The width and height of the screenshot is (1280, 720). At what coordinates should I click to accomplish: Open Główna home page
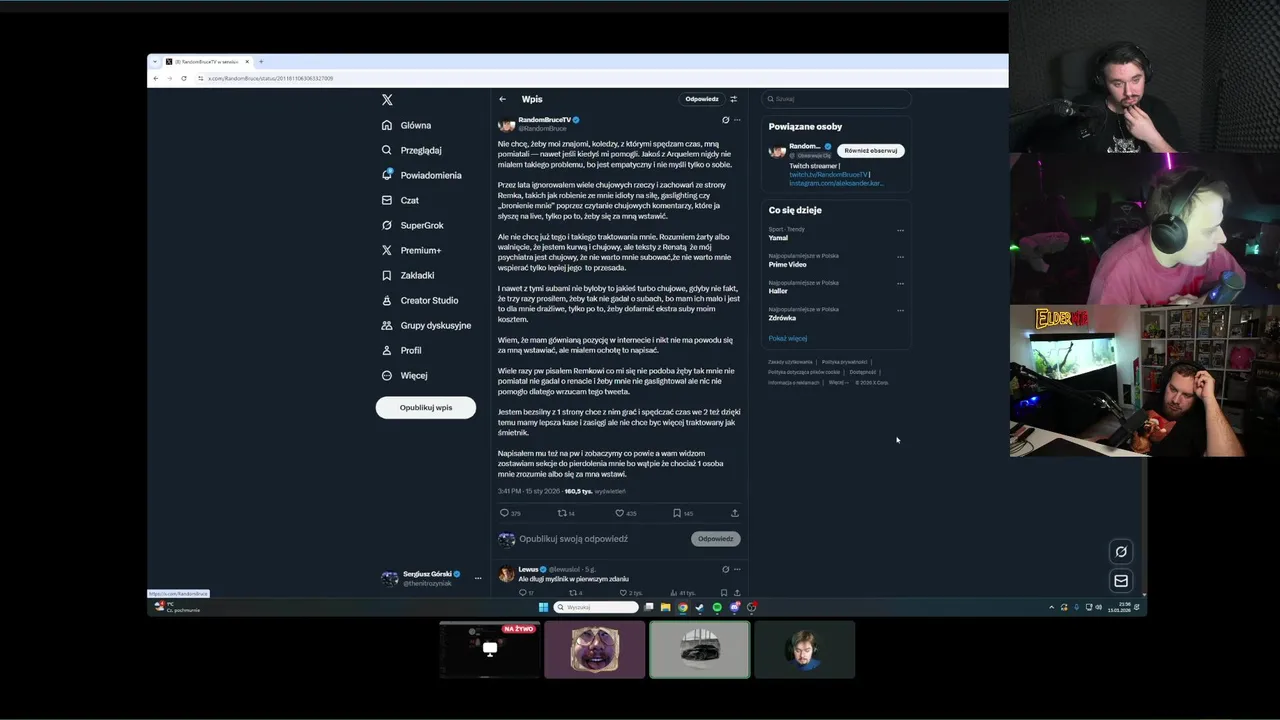406,125
